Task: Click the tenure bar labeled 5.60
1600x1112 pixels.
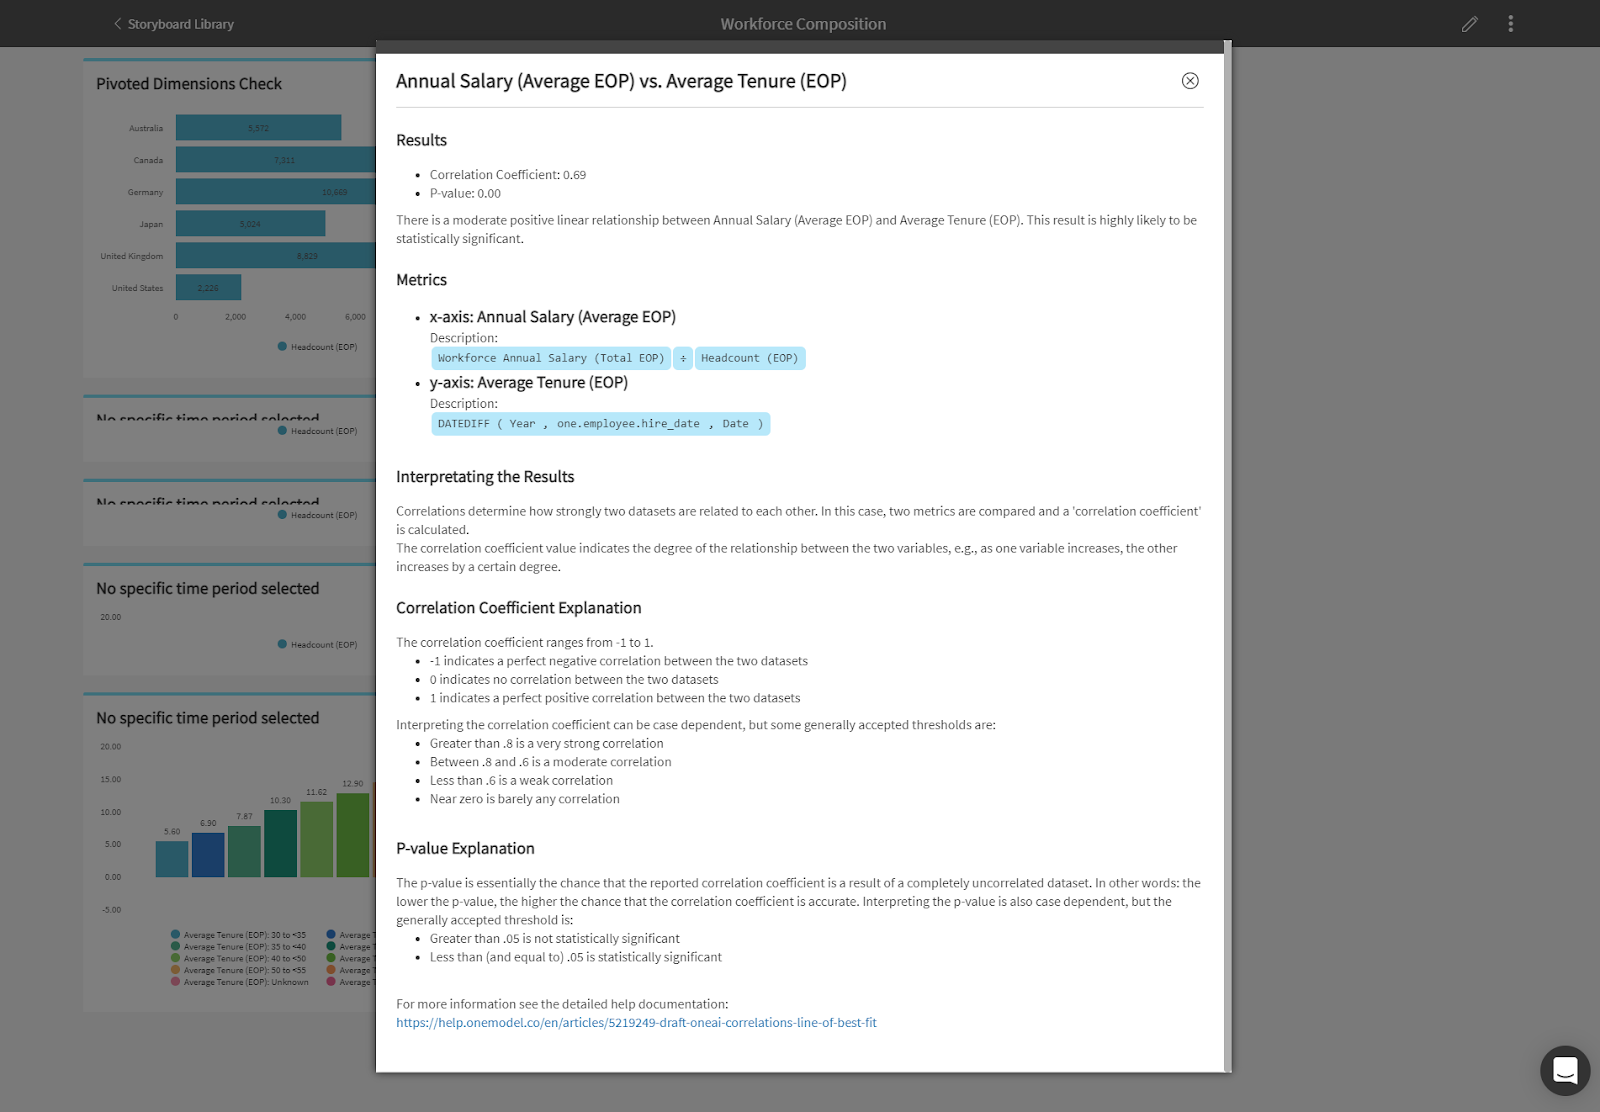Action: [172, 859]
